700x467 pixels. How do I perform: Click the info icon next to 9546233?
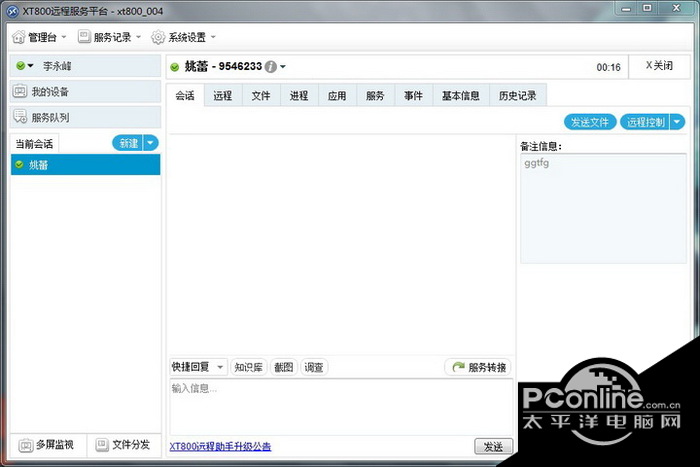(270, 67)
